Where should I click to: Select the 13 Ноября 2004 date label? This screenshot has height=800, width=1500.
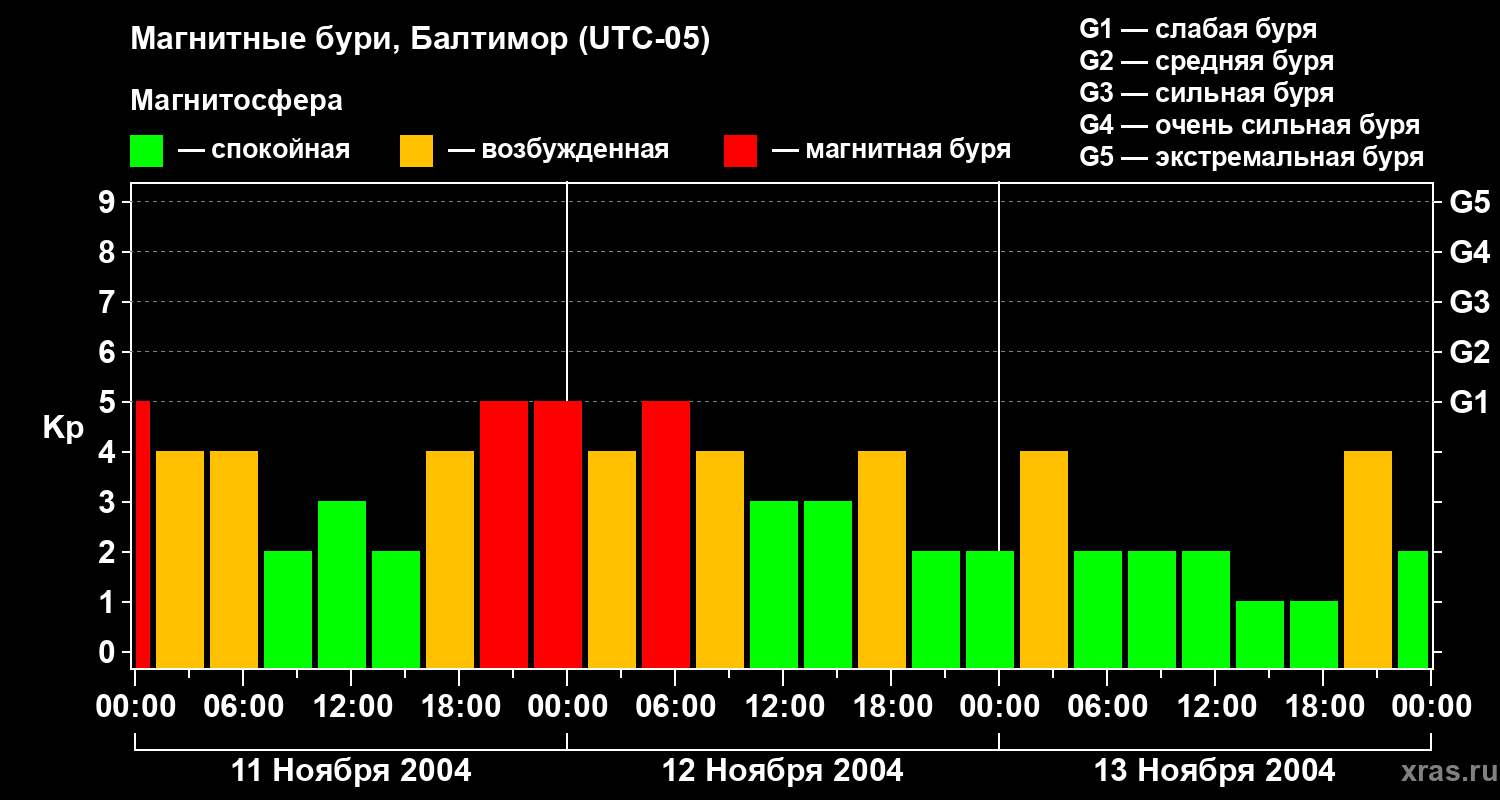1214,771
